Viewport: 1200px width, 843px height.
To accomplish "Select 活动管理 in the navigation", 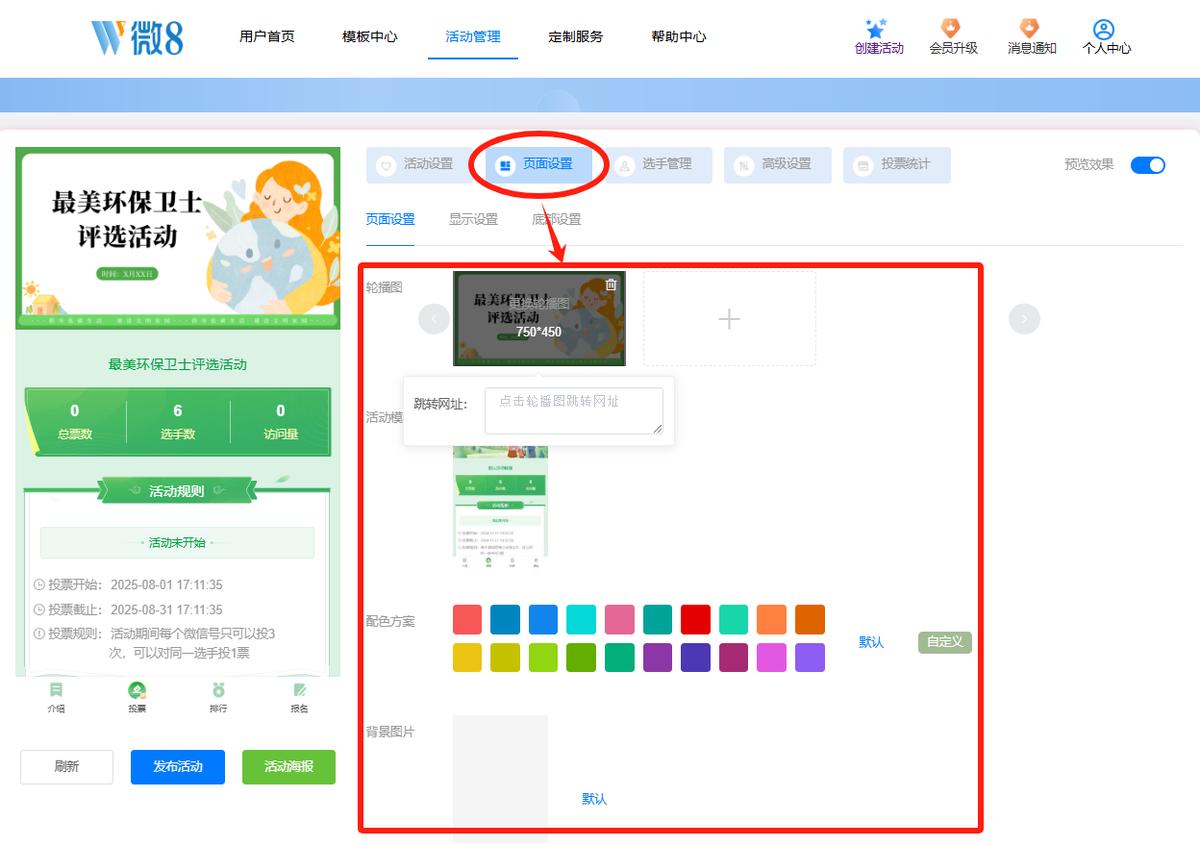I will [473, 37].
